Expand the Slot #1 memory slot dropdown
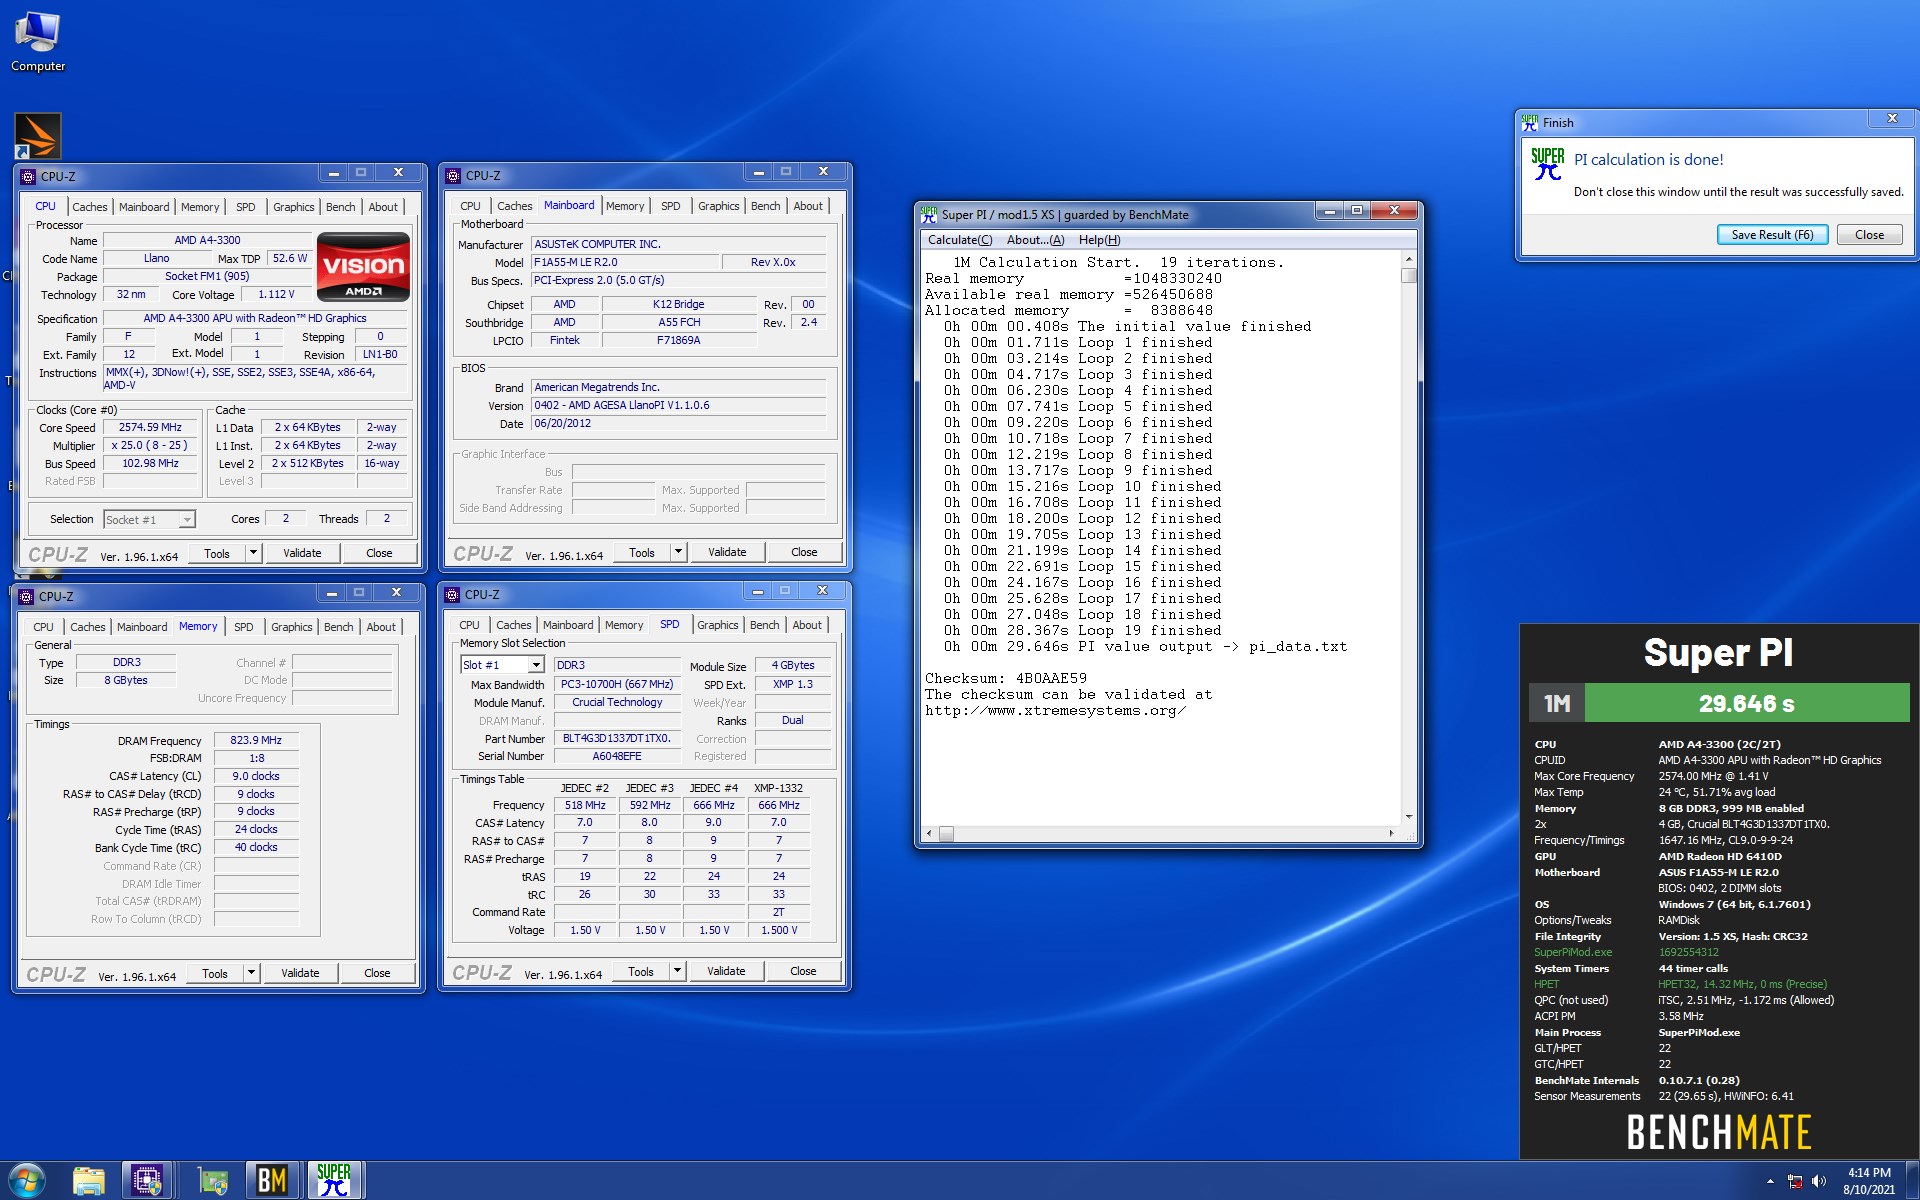The width and height of the screenshot is (1920, 1200). [536, 665]
